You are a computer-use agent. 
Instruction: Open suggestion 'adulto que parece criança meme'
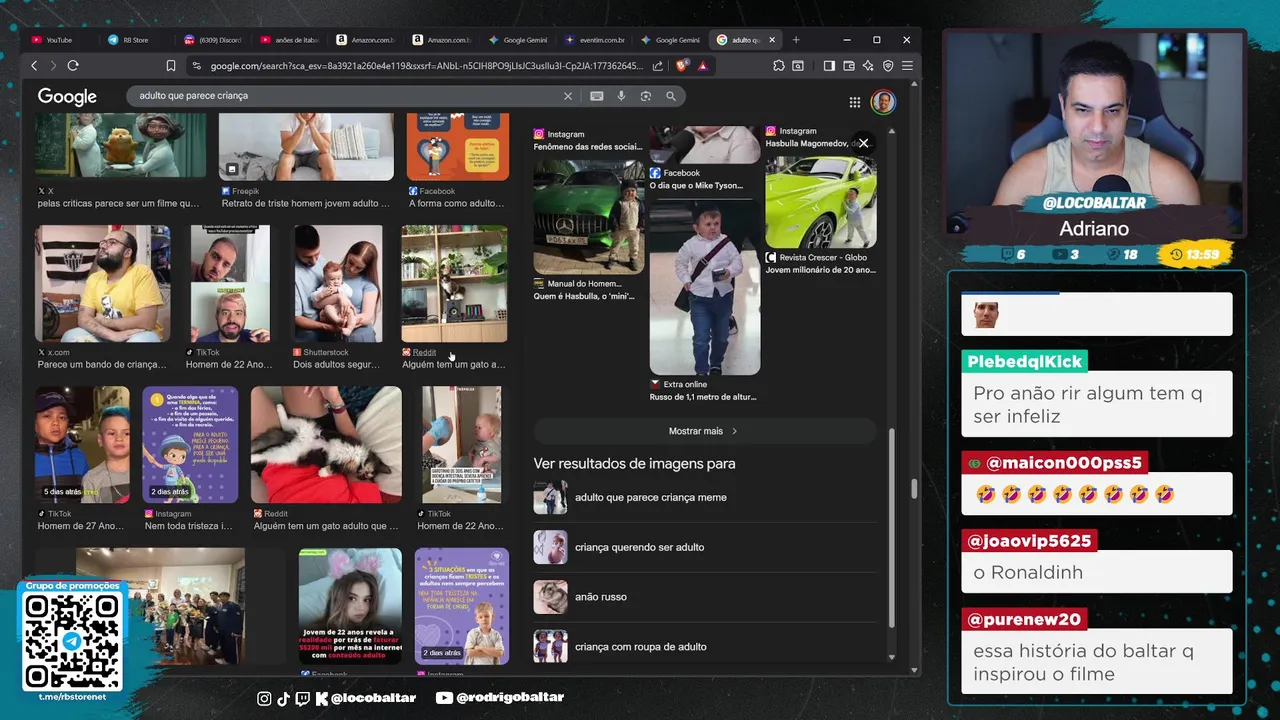tap(704, 497)
